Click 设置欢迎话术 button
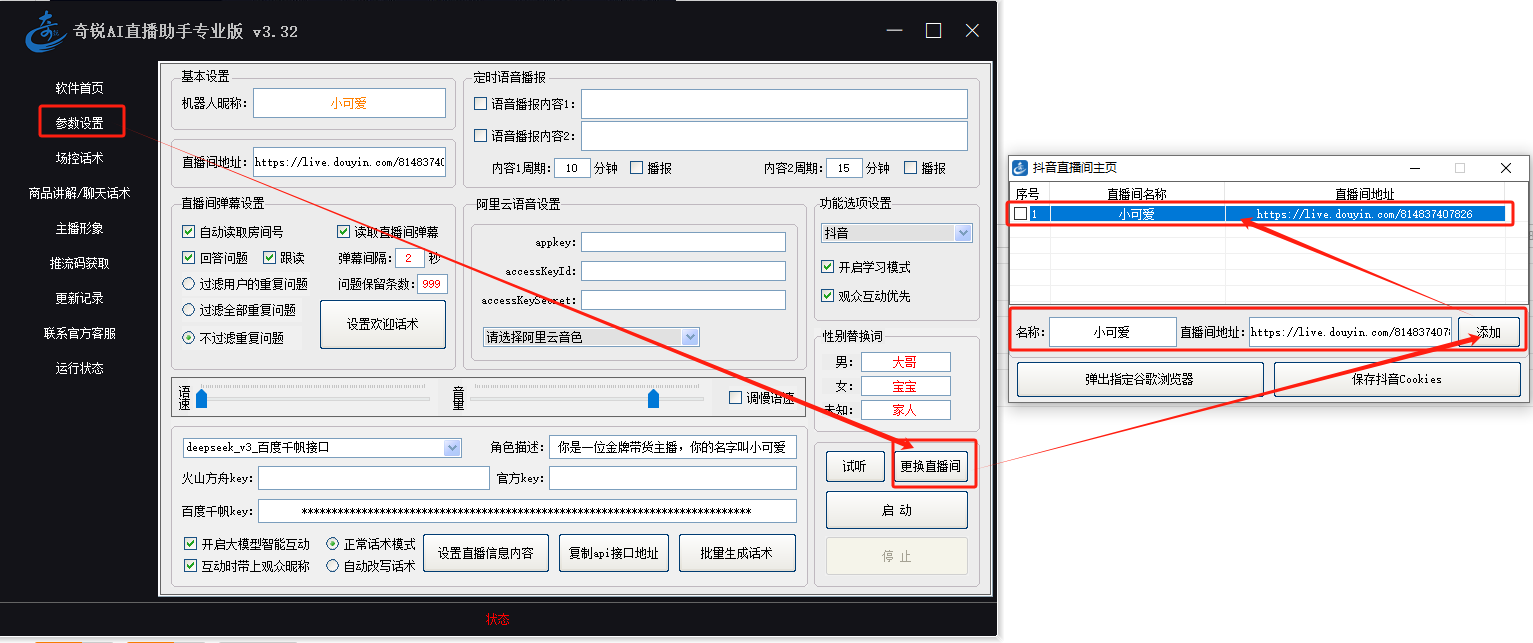The image size is (1533, 643). click(383, 324)
